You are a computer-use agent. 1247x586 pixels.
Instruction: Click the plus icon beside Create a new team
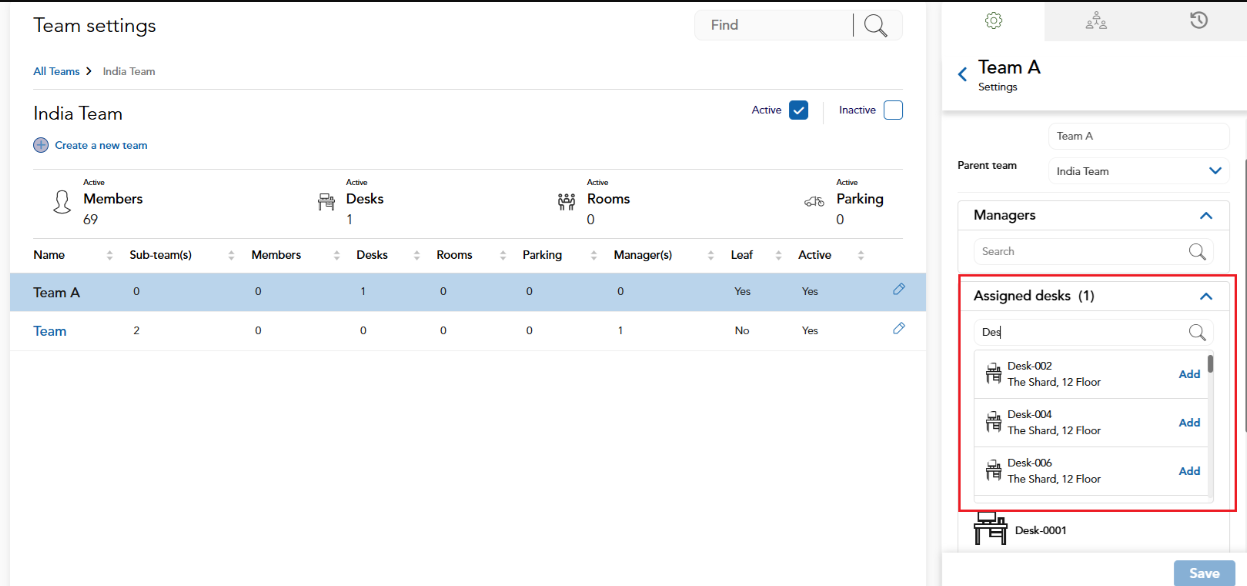(x=40, y=145)
